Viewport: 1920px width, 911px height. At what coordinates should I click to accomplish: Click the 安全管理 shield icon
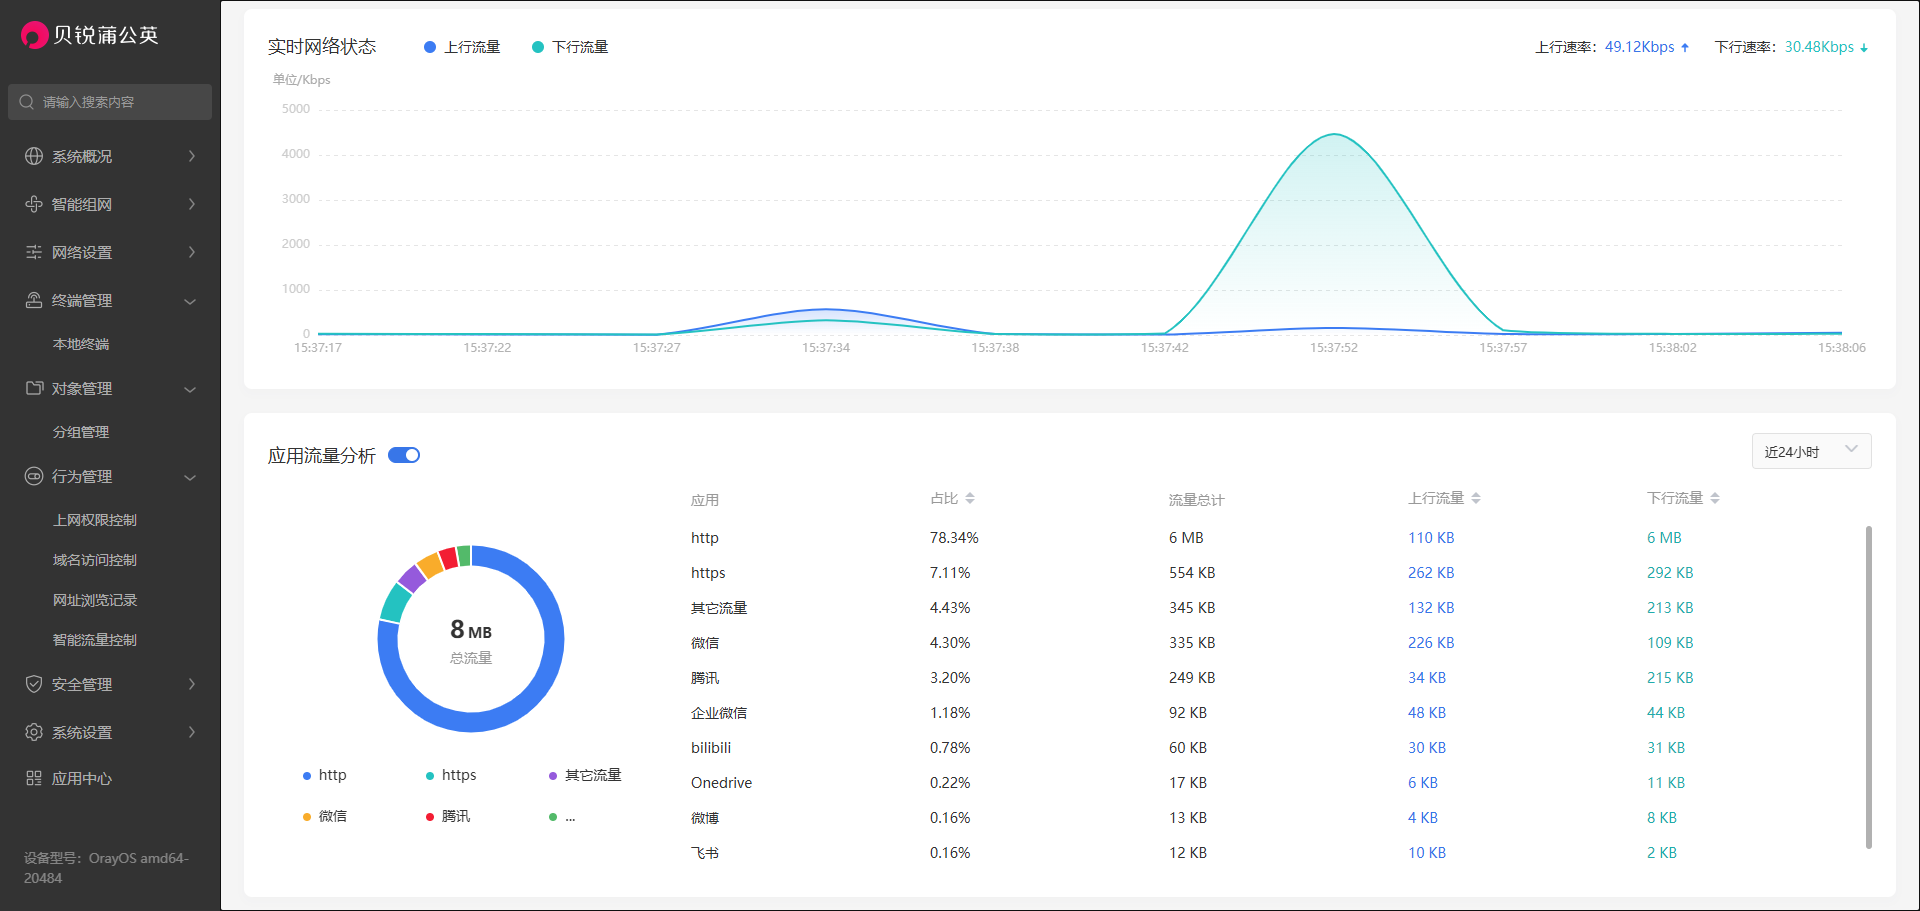click(x=34, y=684)
